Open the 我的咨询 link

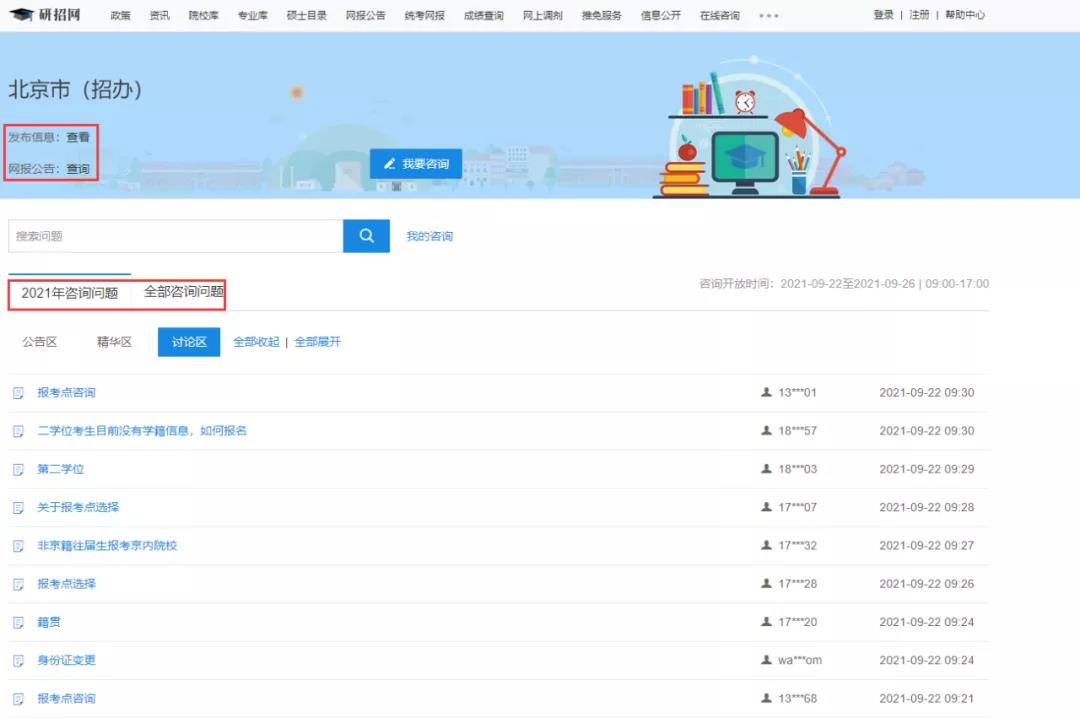tap(429, 237)
